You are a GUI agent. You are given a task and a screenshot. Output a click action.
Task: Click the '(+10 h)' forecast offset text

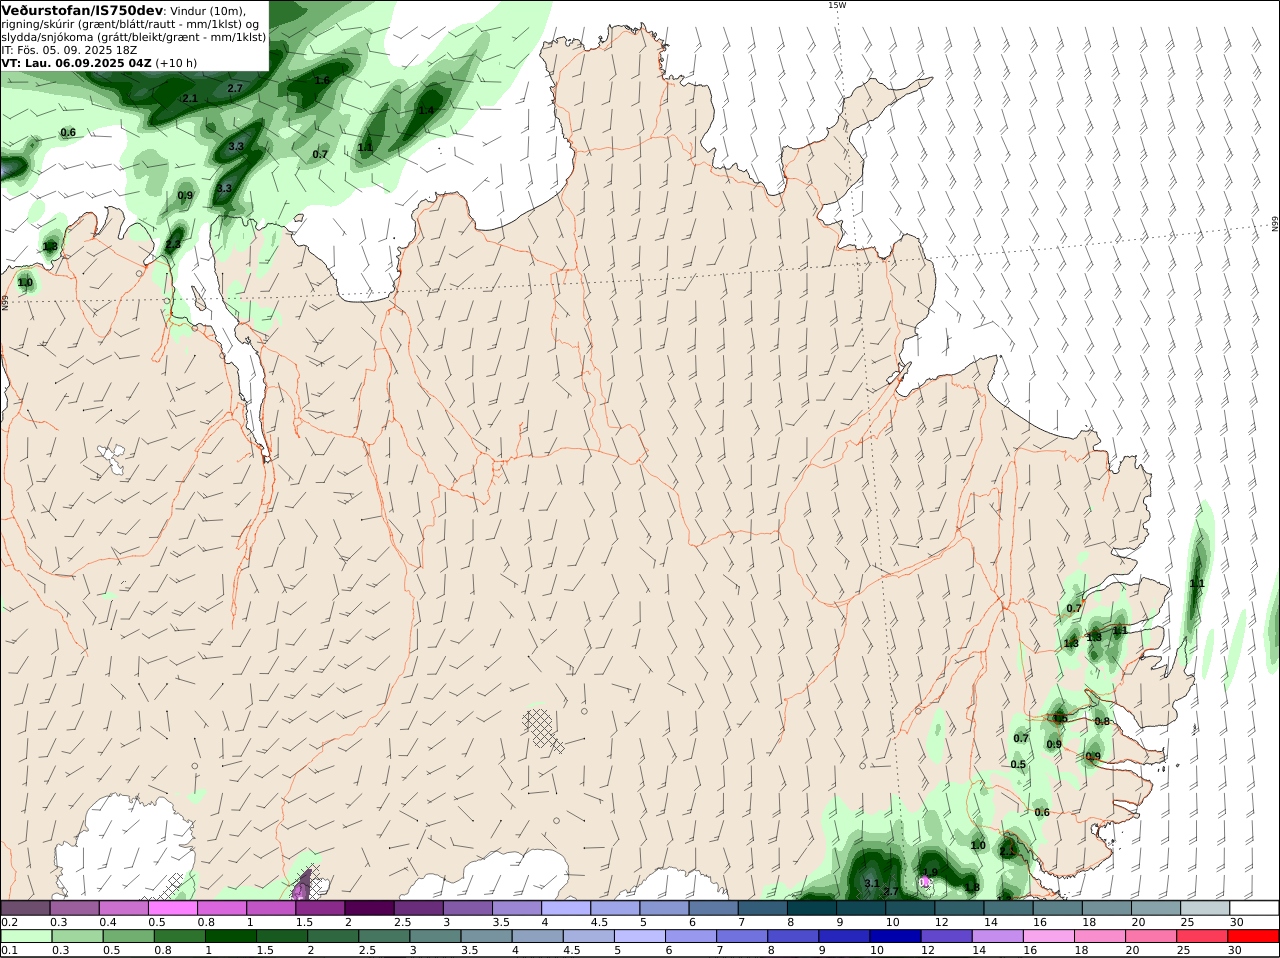point(176,63)
